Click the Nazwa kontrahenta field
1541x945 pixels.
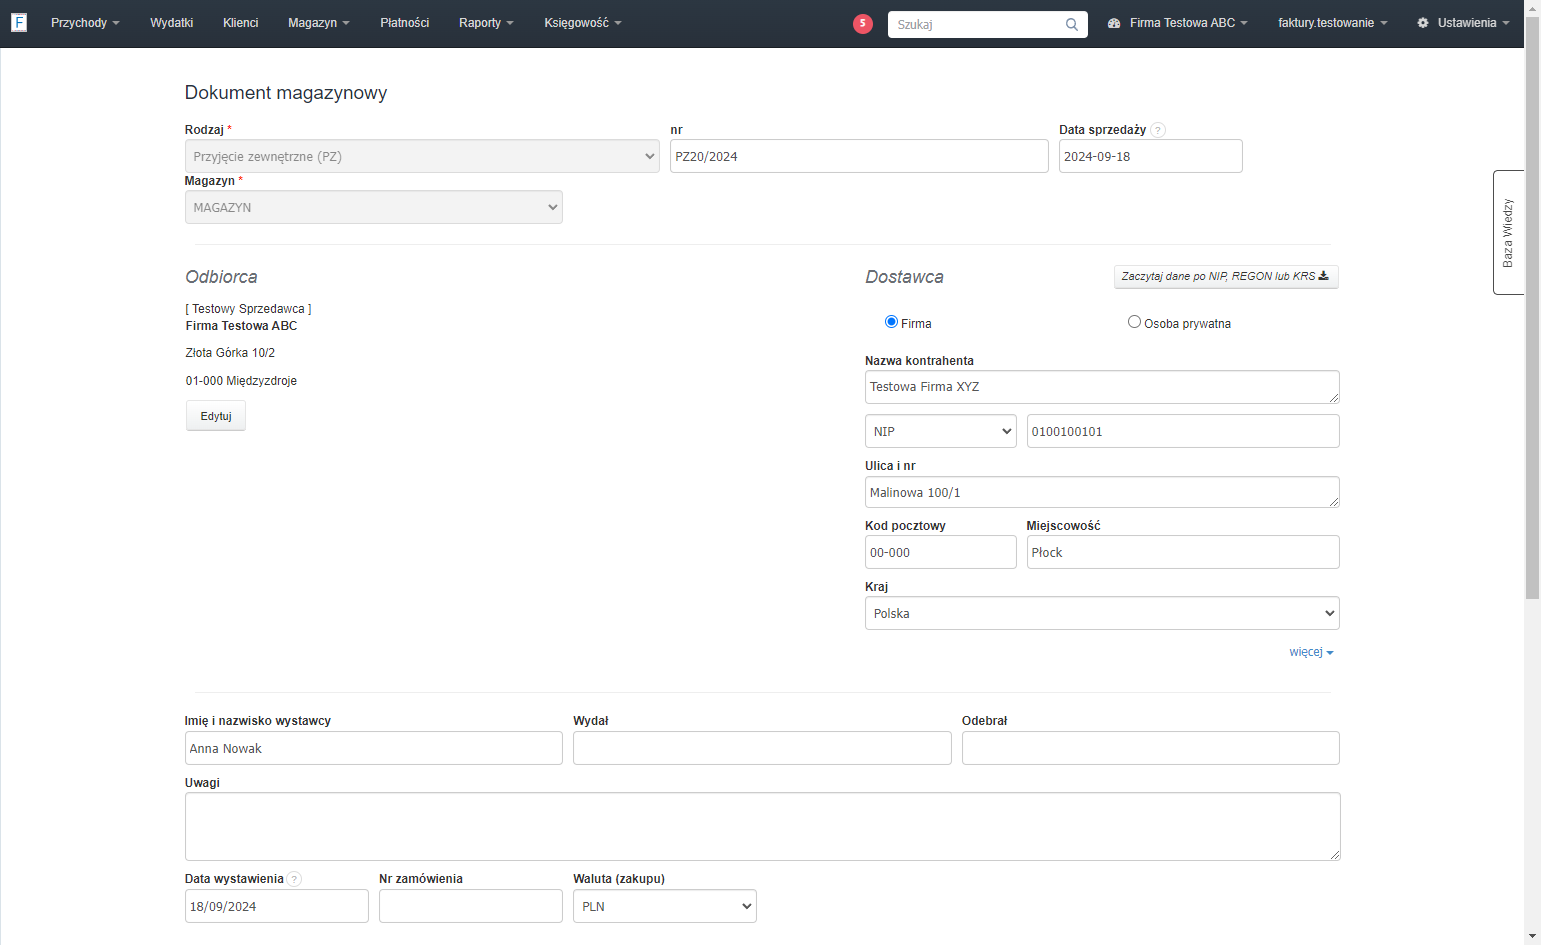(x=1102, y=387)
